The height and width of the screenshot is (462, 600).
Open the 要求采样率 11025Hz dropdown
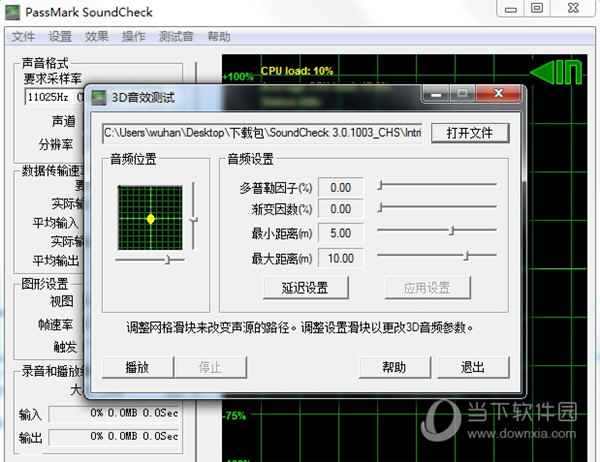coord(54,97)
